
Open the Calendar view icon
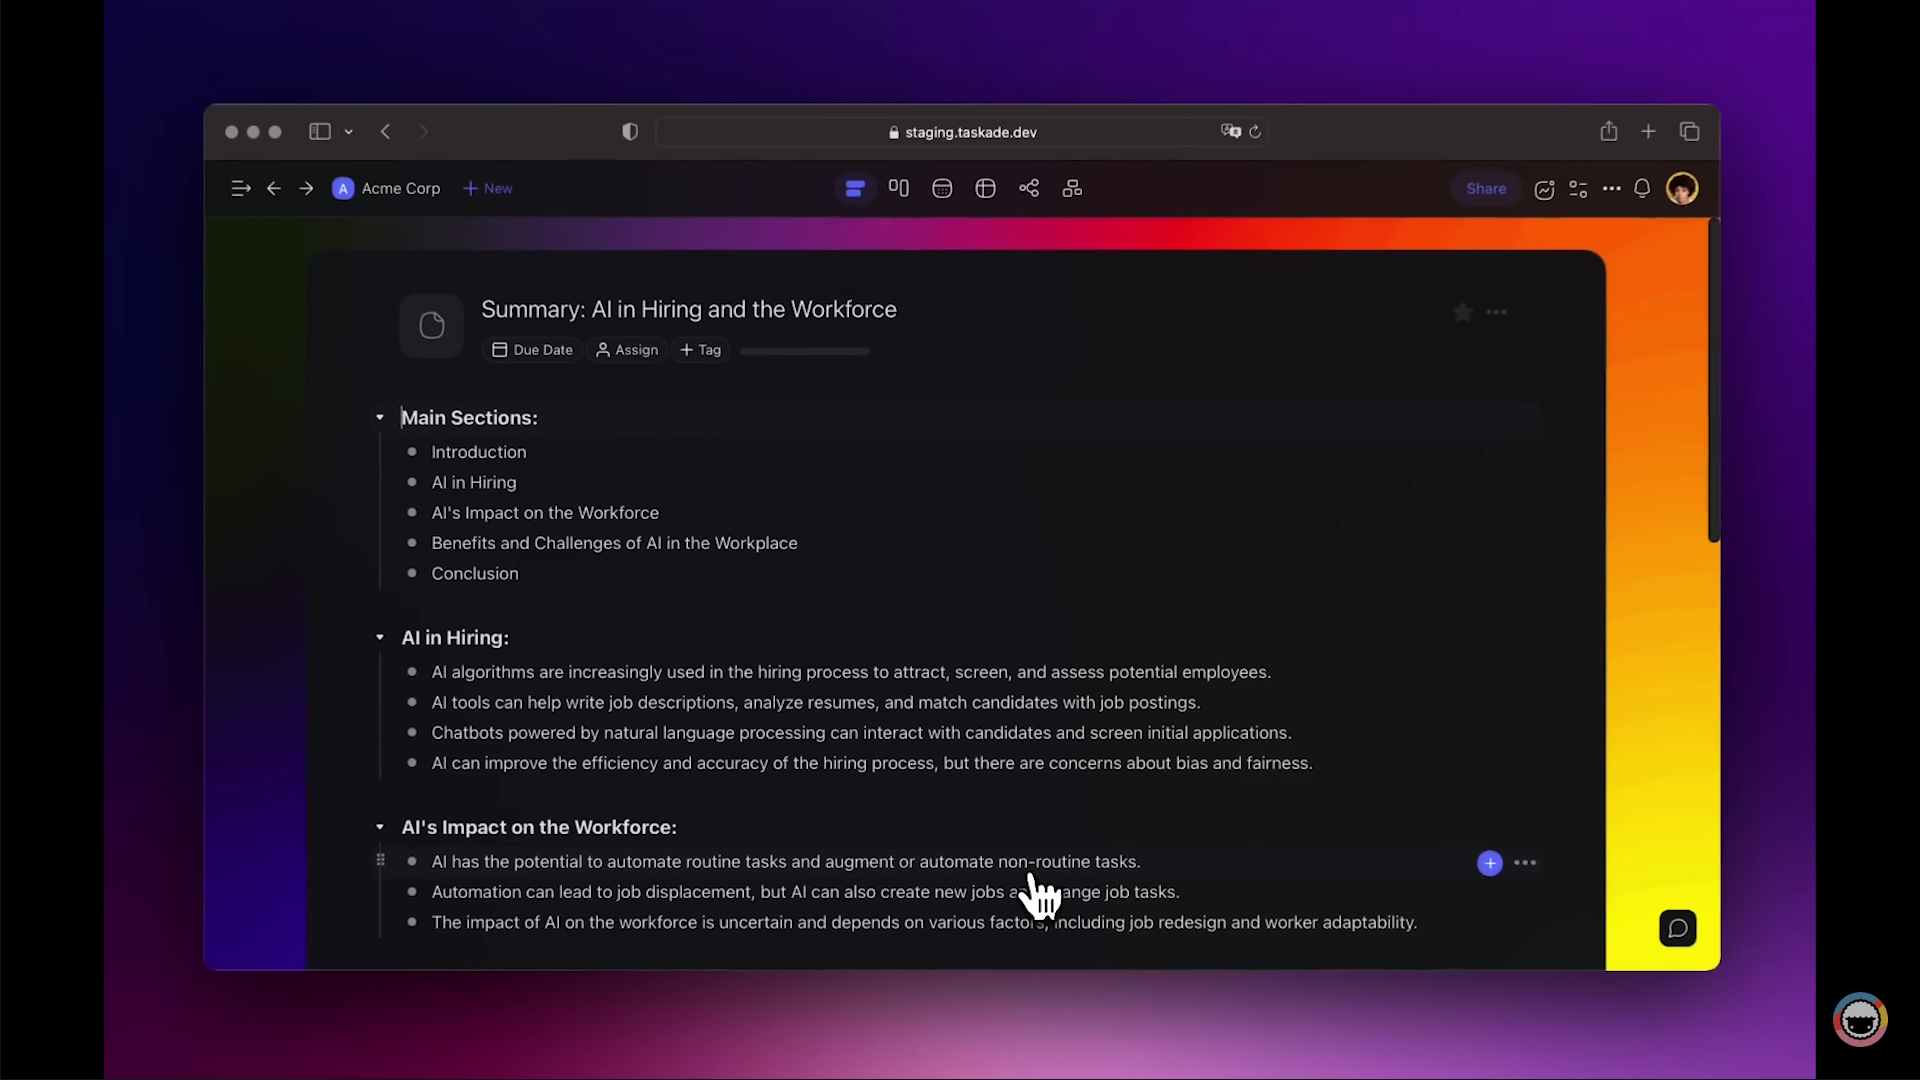[x=941, y=188]
